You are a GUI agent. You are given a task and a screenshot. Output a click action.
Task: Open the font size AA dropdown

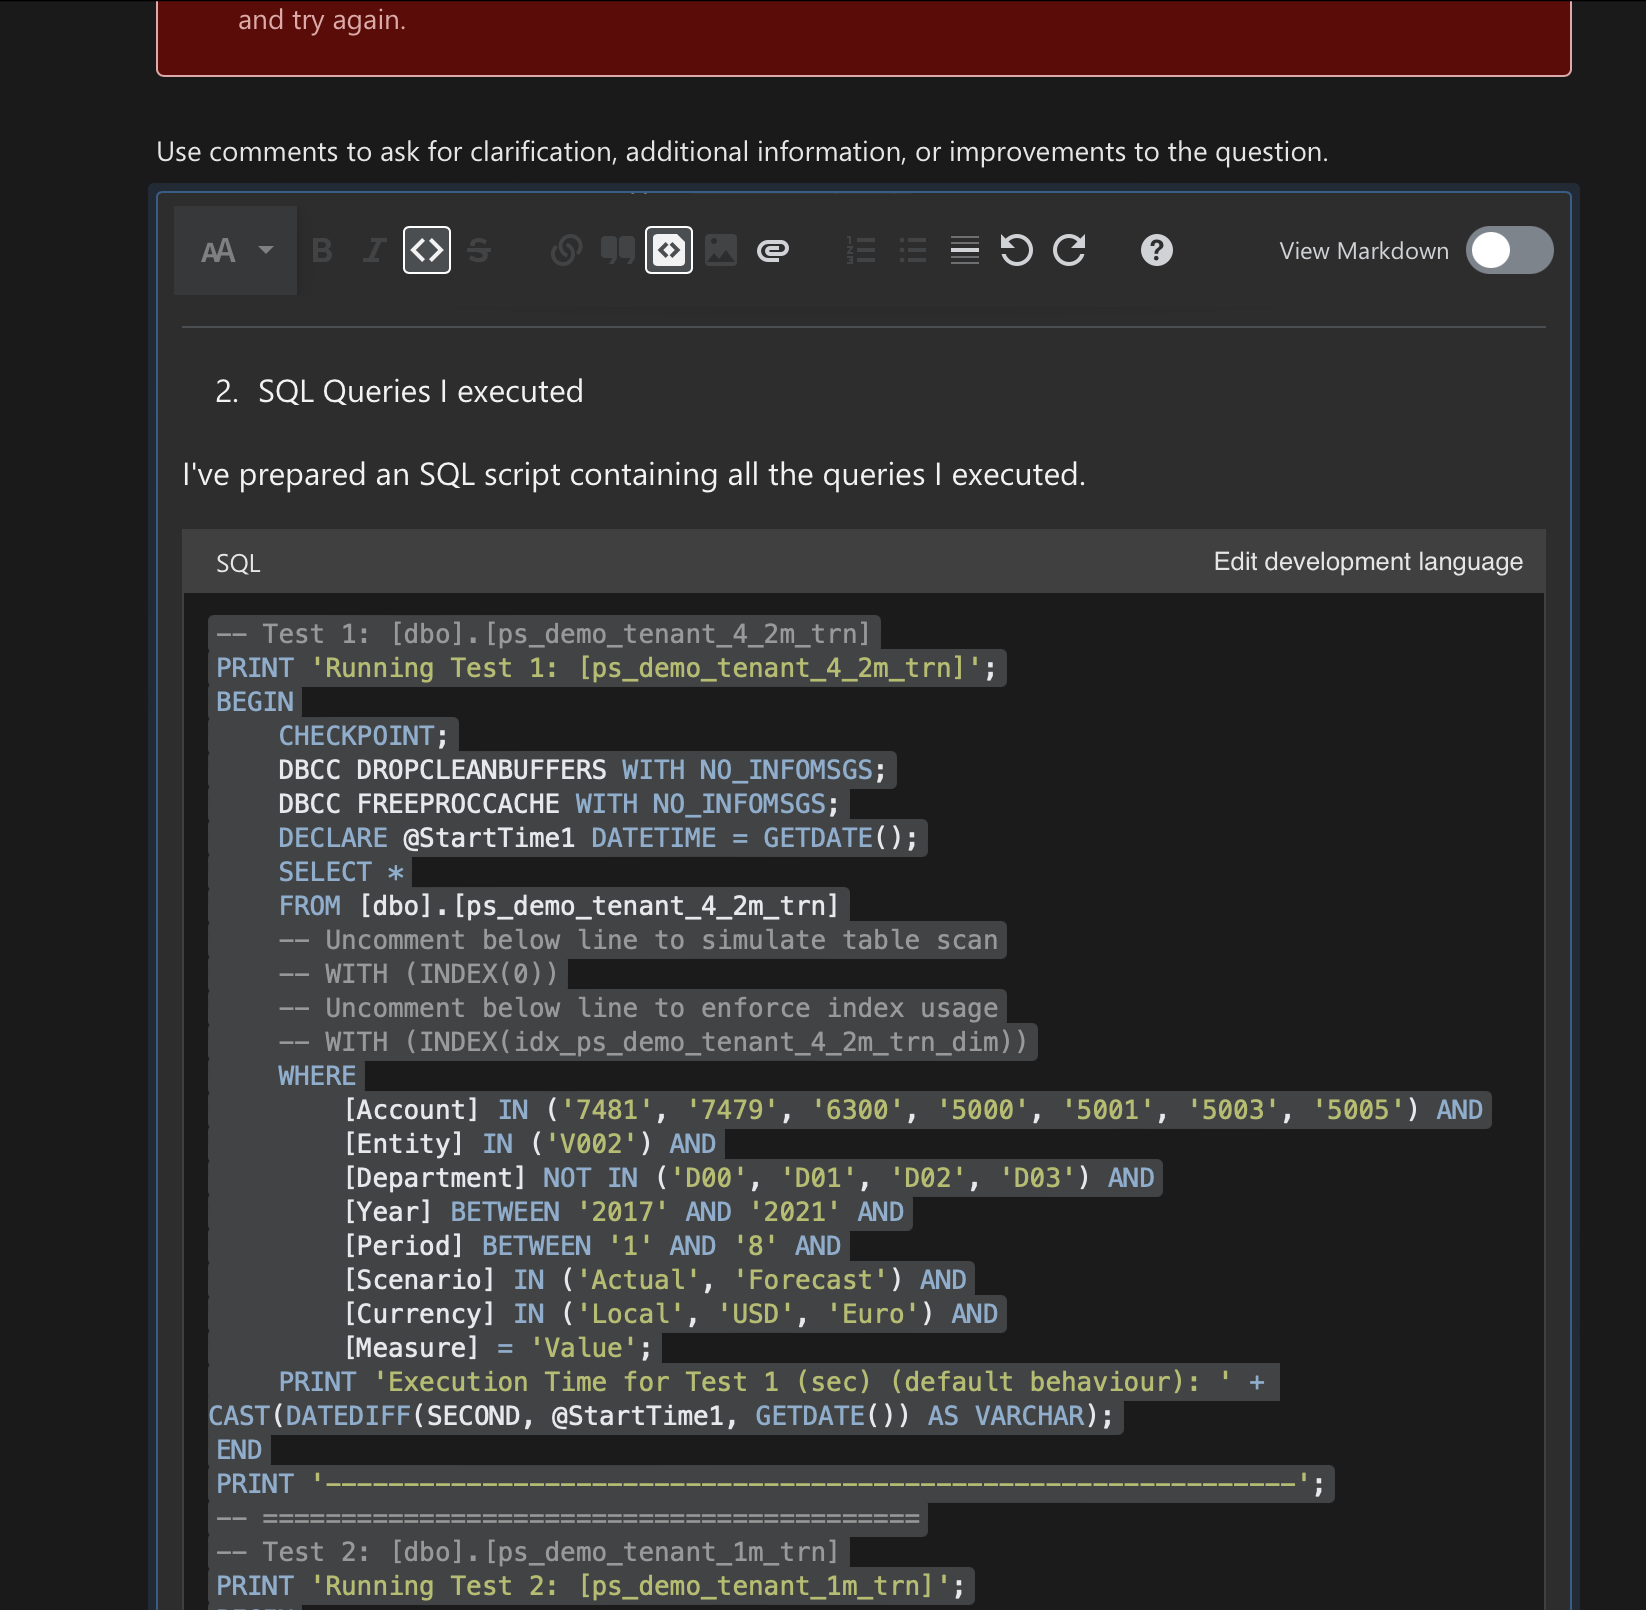point(236,251)
